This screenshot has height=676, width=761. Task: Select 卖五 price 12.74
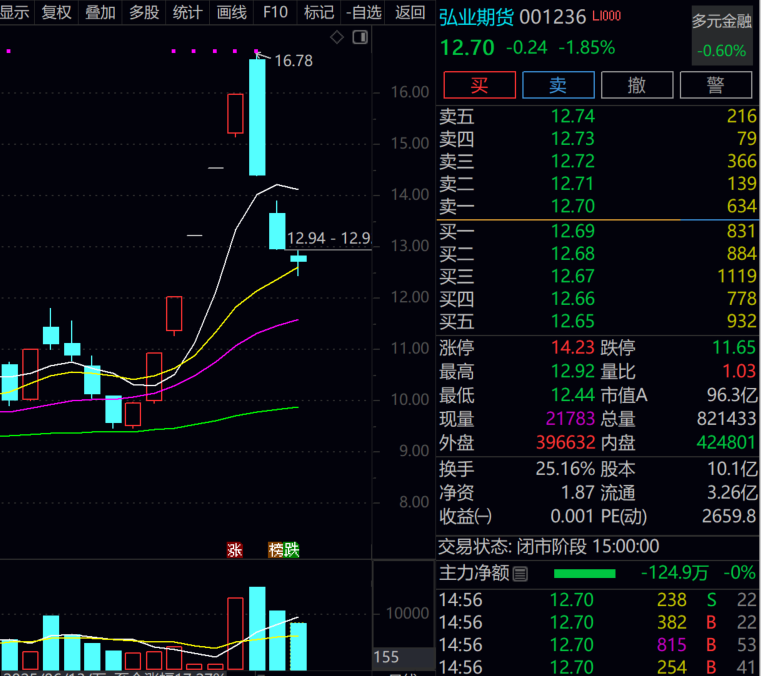click(573, 116)
